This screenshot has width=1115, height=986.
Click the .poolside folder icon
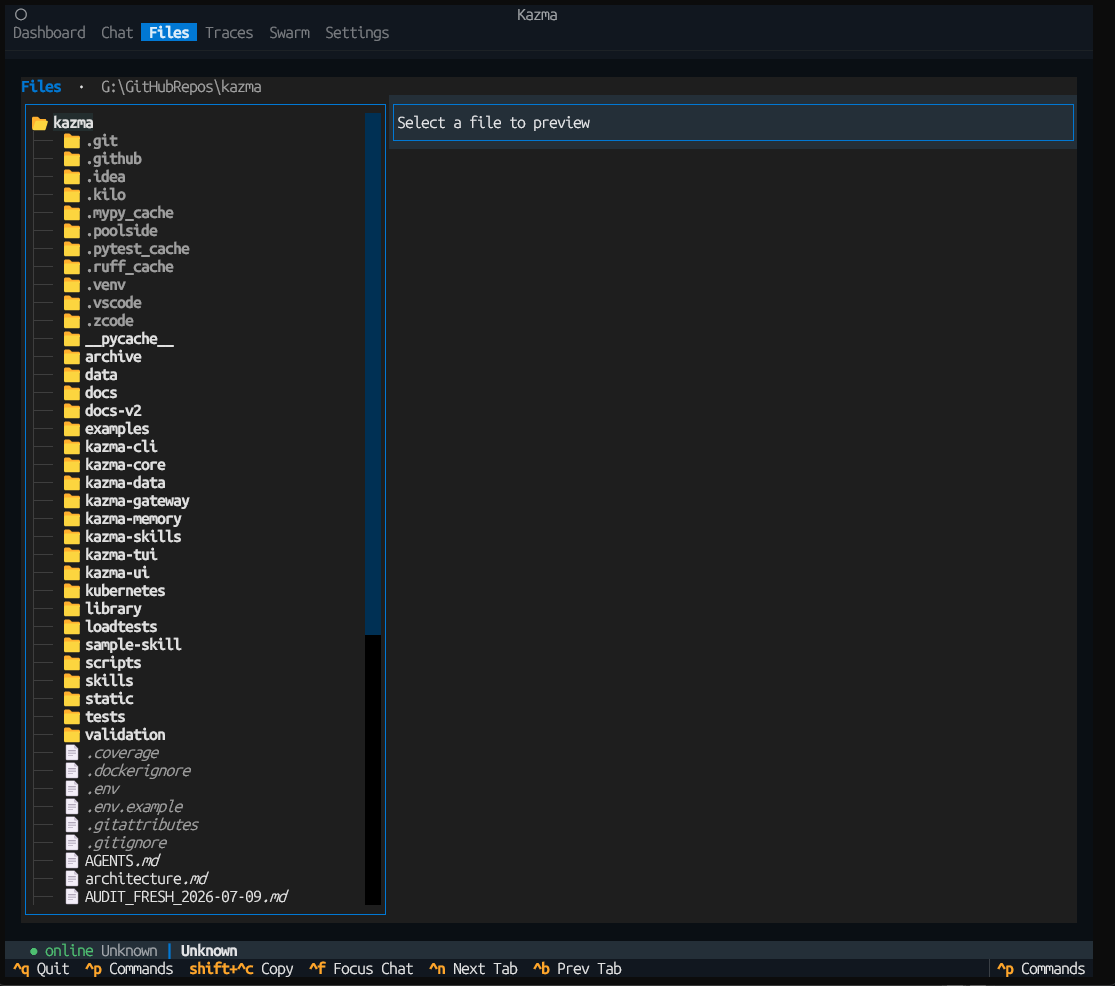[72, 231]
